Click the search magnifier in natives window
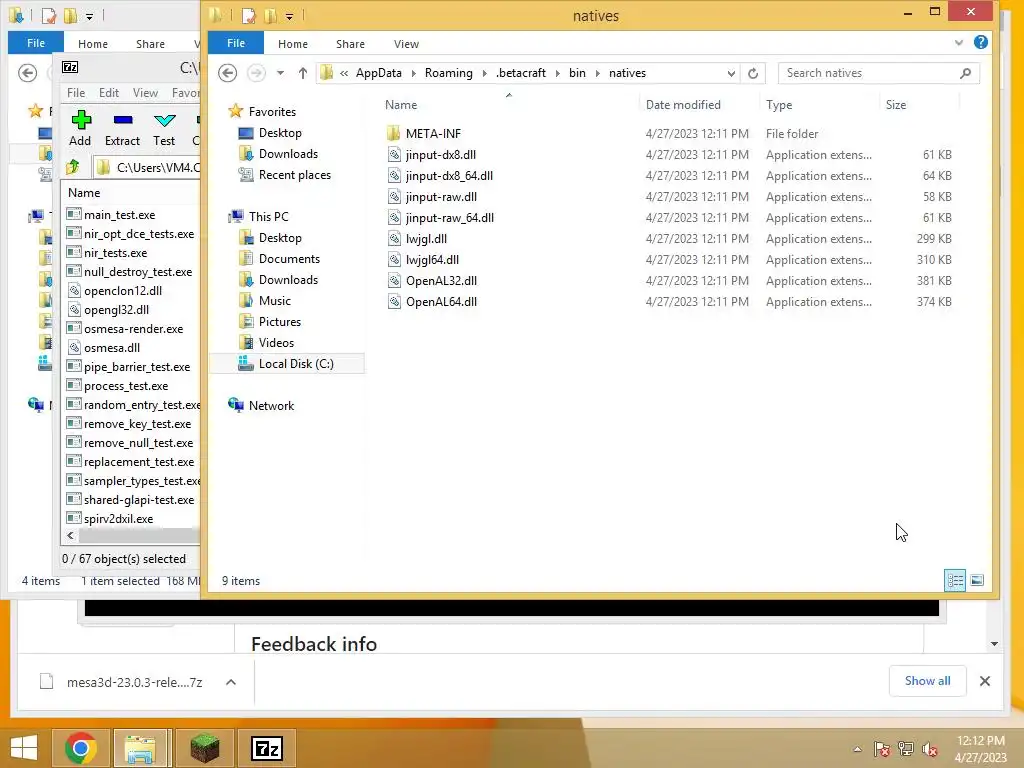This screenshot has width=1024, height=768. click(x=965, y=73)
